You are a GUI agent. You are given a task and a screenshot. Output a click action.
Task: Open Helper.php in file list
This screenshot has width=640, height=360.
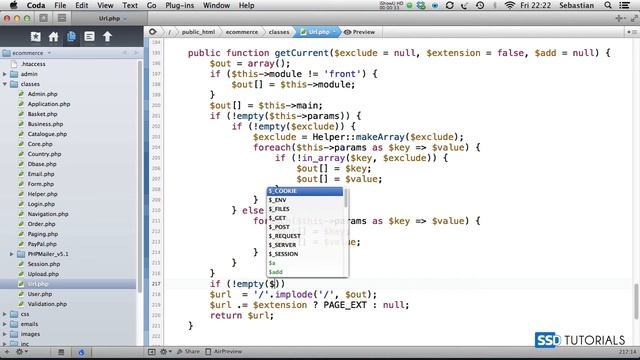[x=42, y=194]
